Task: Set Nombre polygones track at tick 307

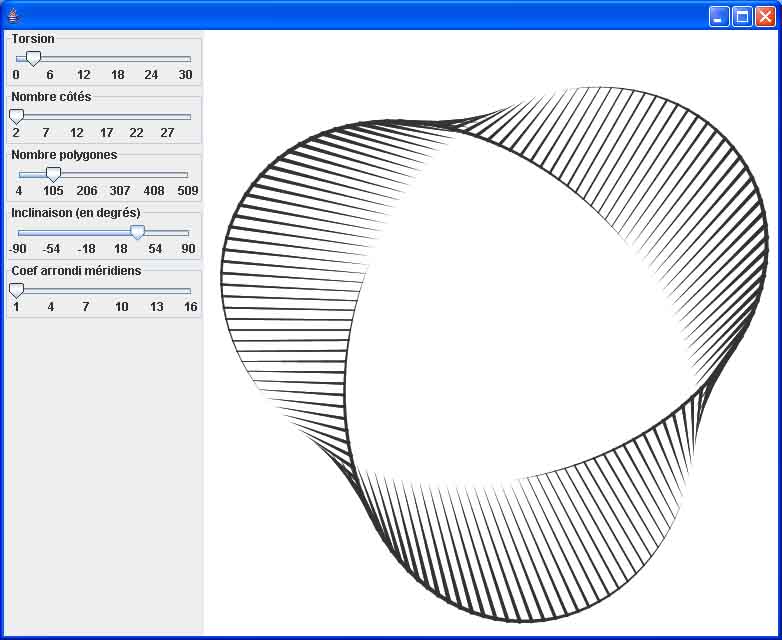Action: [120, 175]
